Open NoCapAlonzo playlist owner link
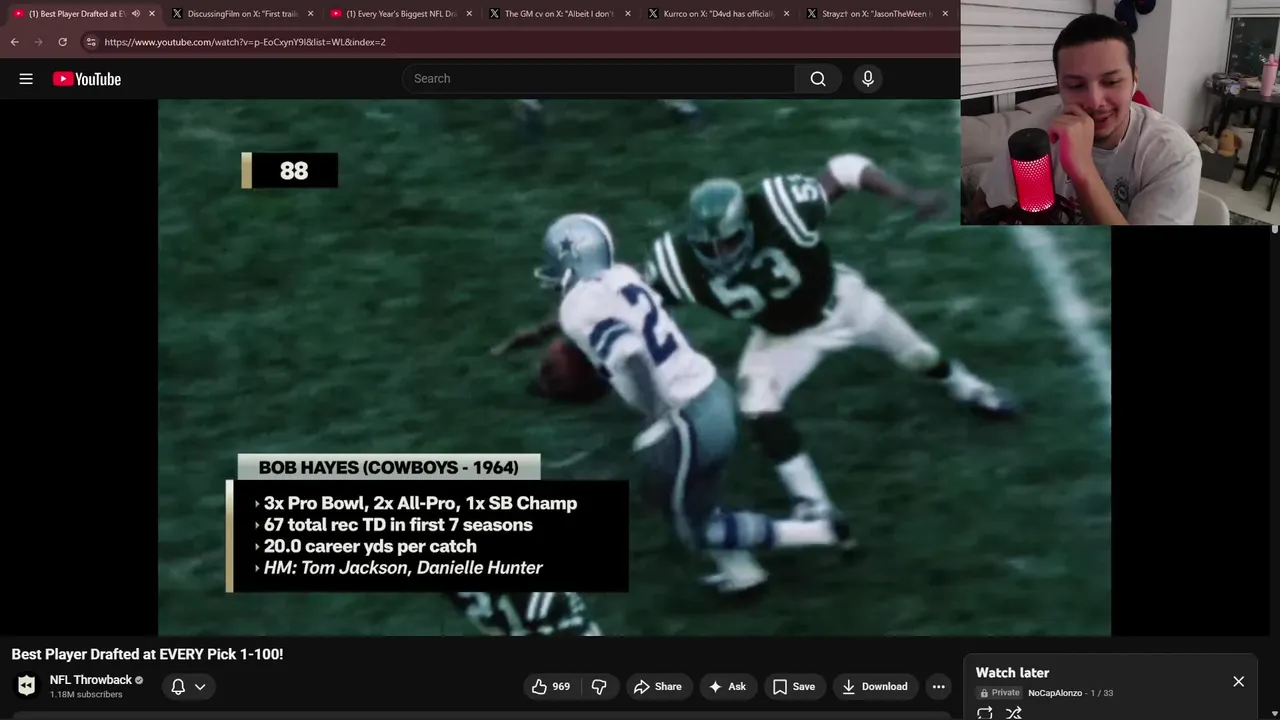1280x720 pixels. [1055, 693]
